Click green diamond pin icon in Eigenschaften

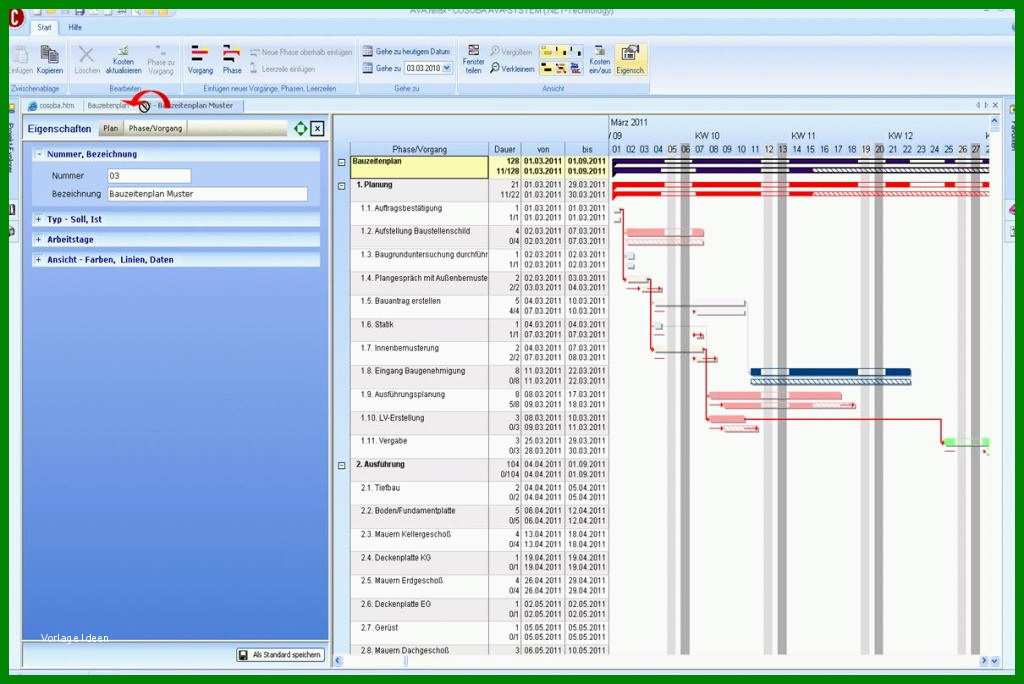pyautogui.click(x=300, y=129)
